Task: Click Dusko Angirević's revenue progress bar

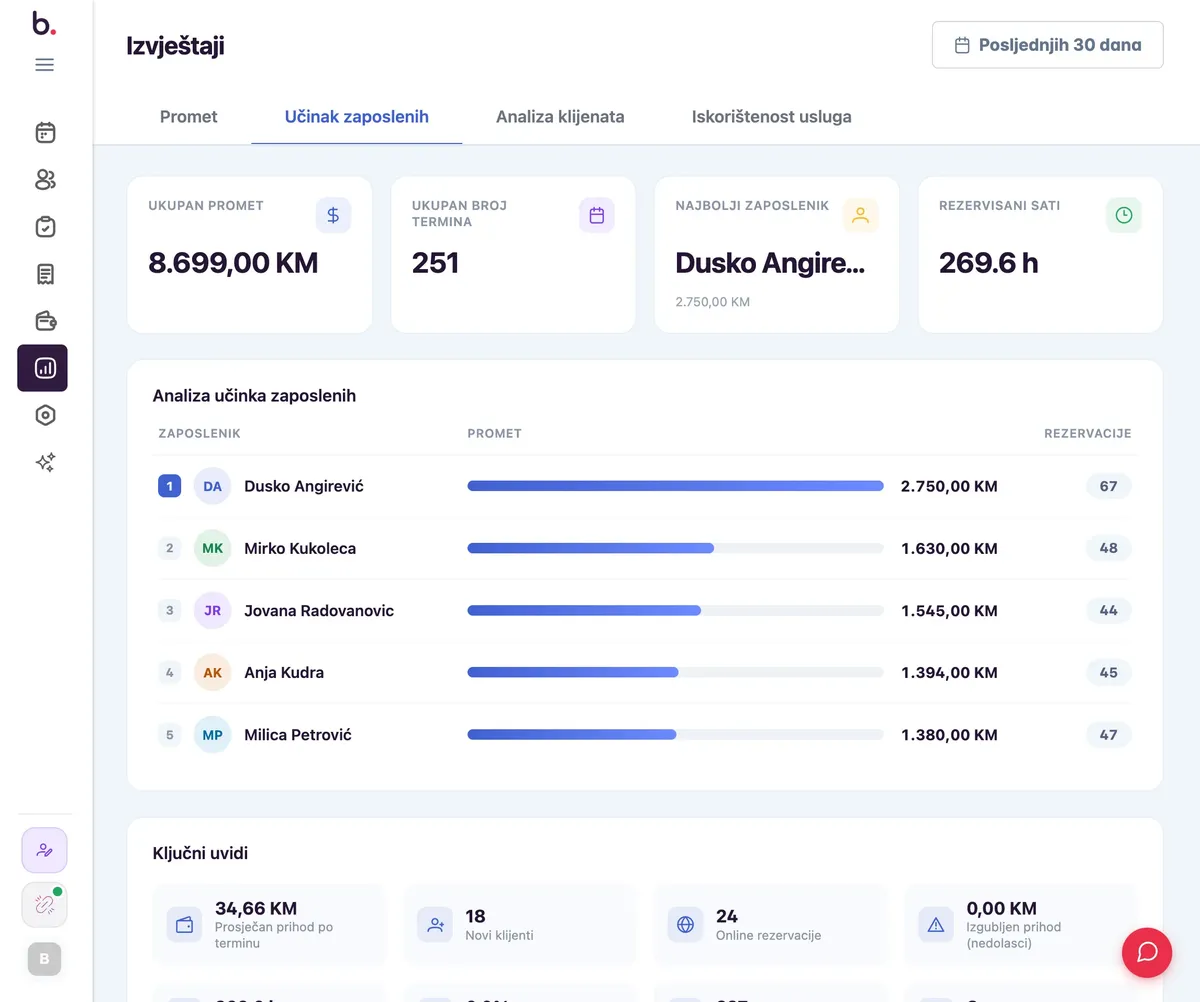Action: [676, 486]
